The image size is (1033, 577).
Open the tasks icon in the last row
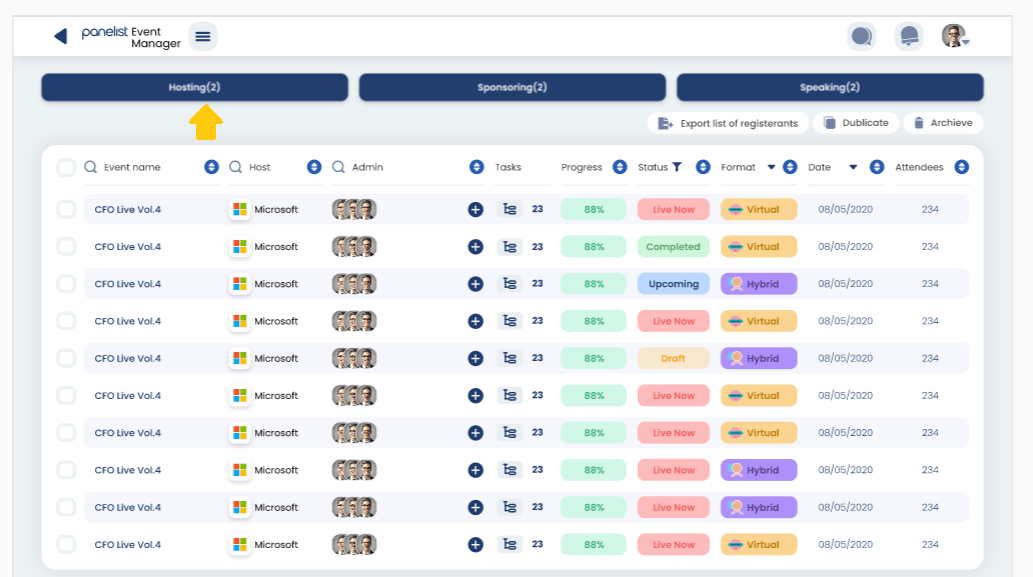click(x=509, y=545)
